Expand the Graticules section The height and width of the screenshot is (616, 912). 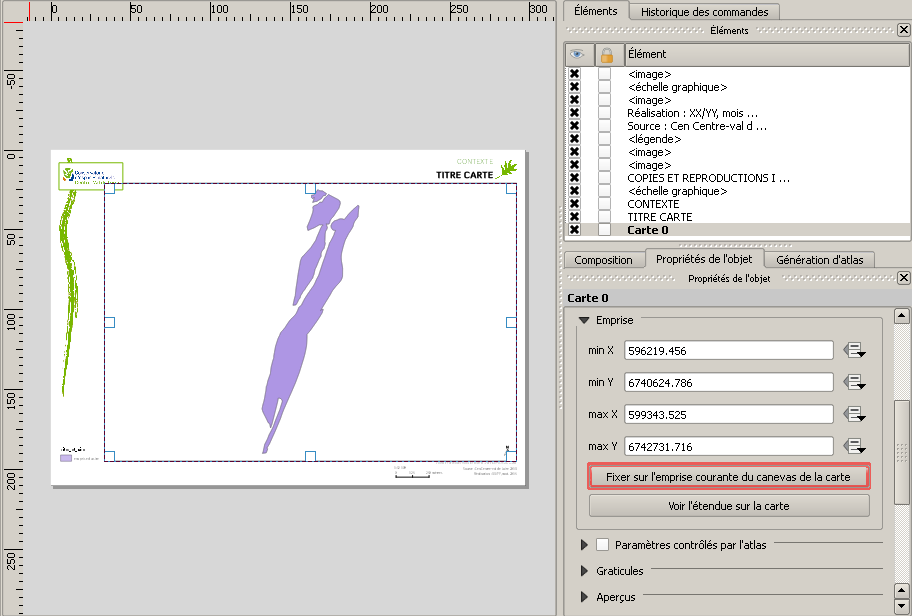[x=585, y=571]
